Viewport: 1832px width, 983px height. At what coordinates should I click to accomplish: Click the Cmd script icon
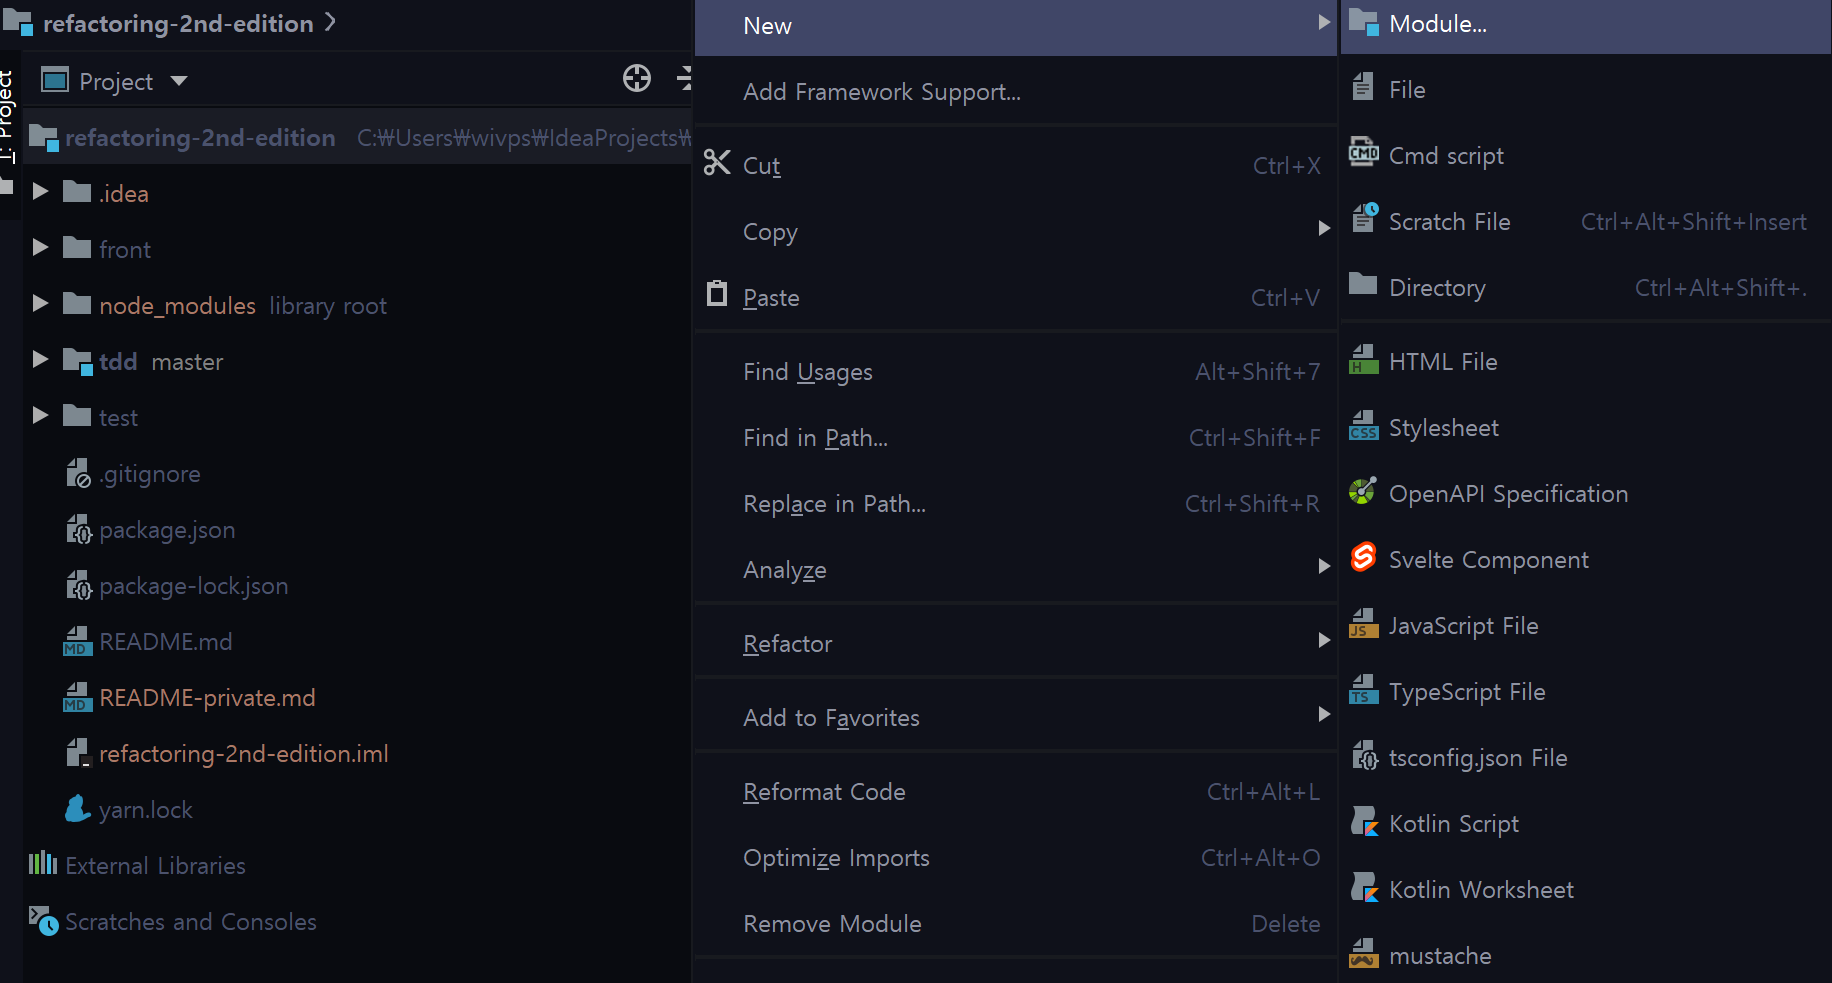coord(1363,154)
